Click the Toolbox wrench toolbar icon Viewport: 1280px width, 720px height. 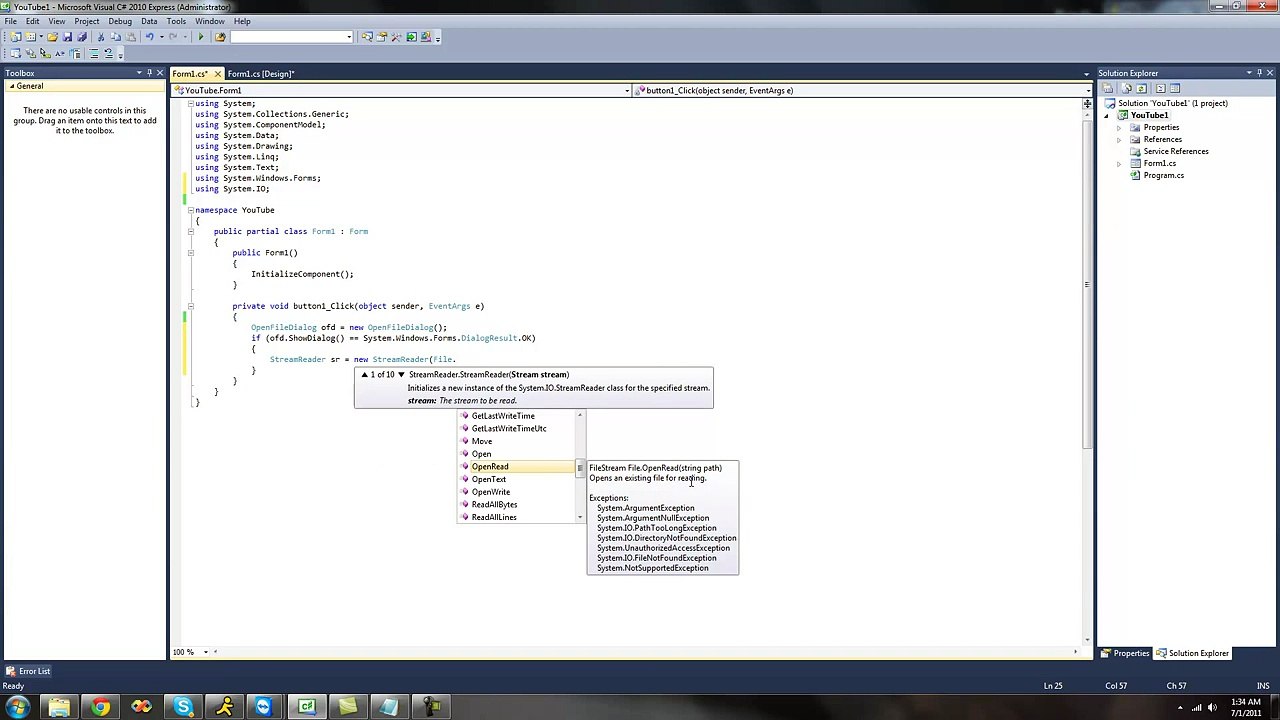[x=396, y=37]
